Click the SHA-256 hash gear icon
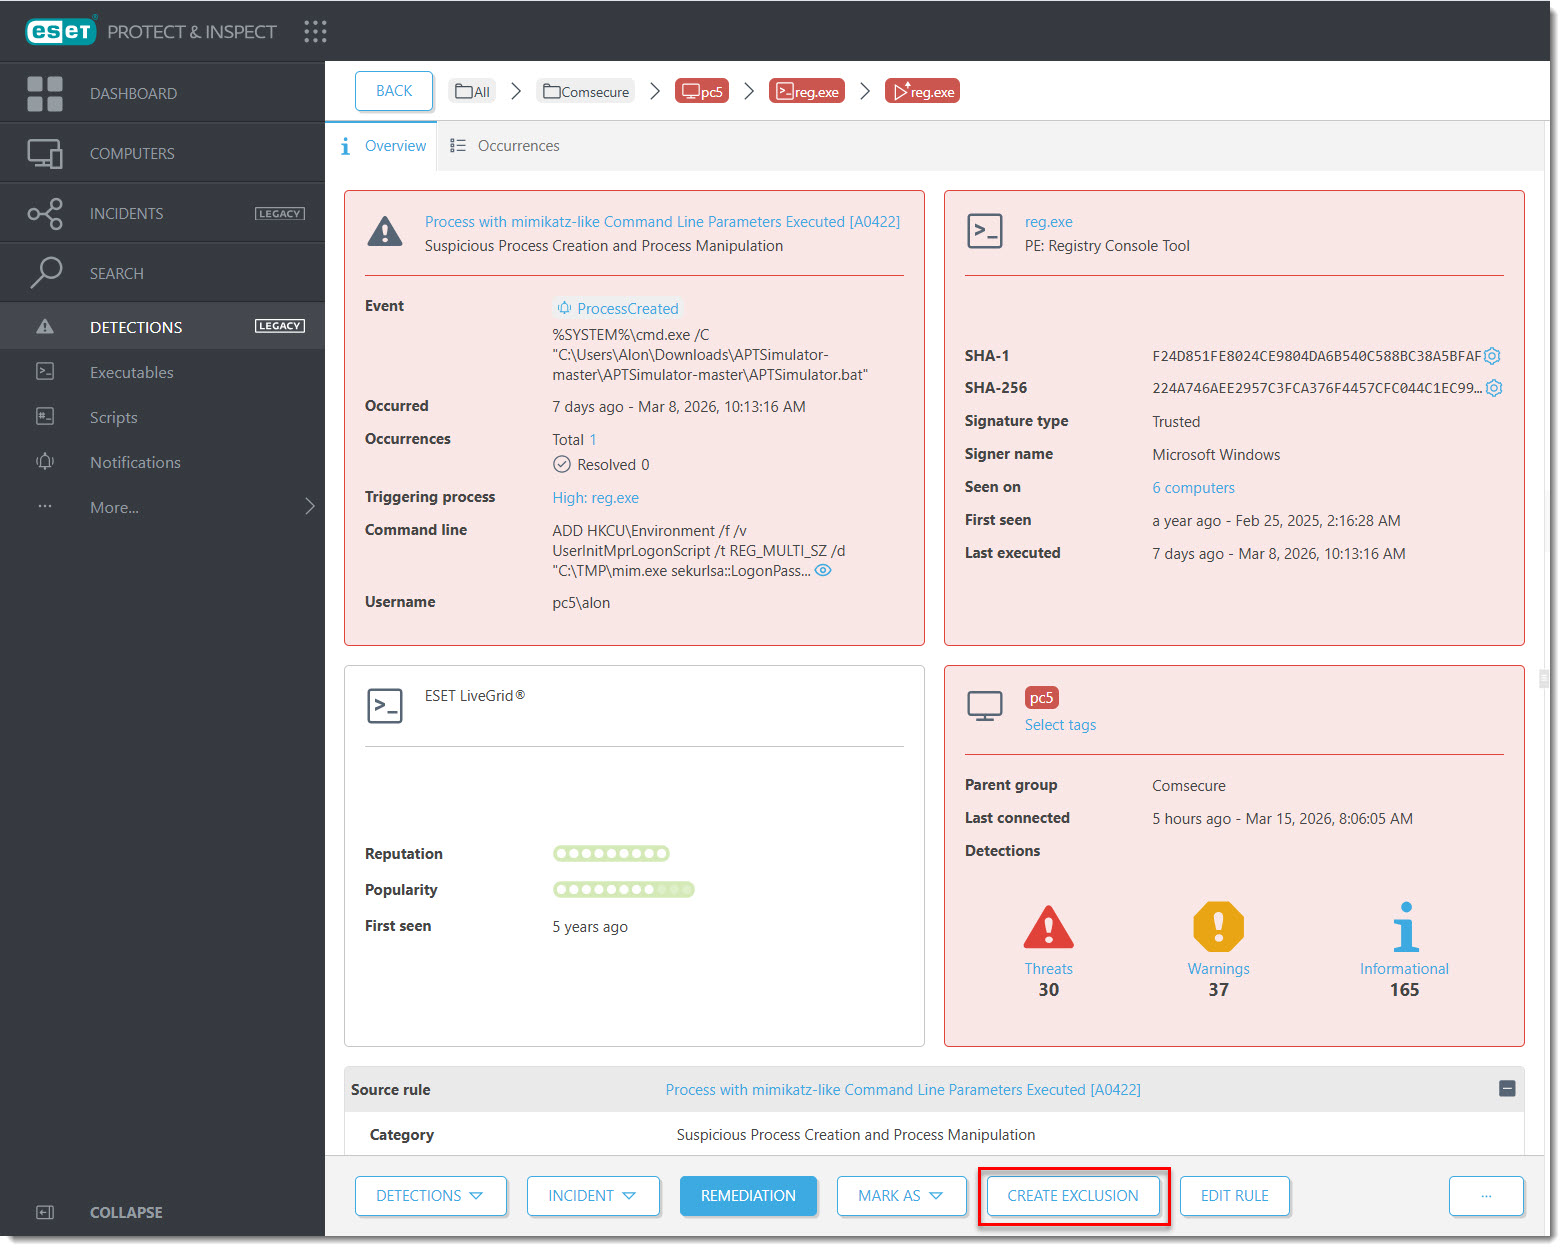The image size is (1565, 1251). [1494, 388]
